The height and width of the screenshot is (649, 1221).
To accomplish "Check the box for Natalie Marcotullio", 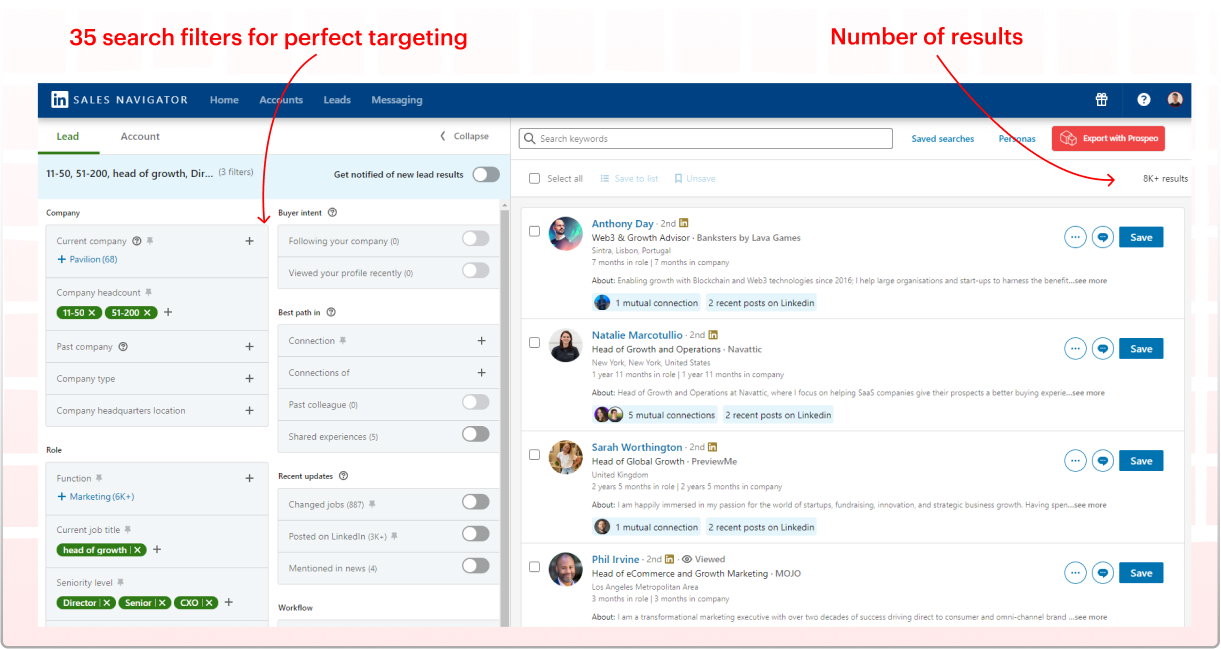I will (x=534, y=342).
